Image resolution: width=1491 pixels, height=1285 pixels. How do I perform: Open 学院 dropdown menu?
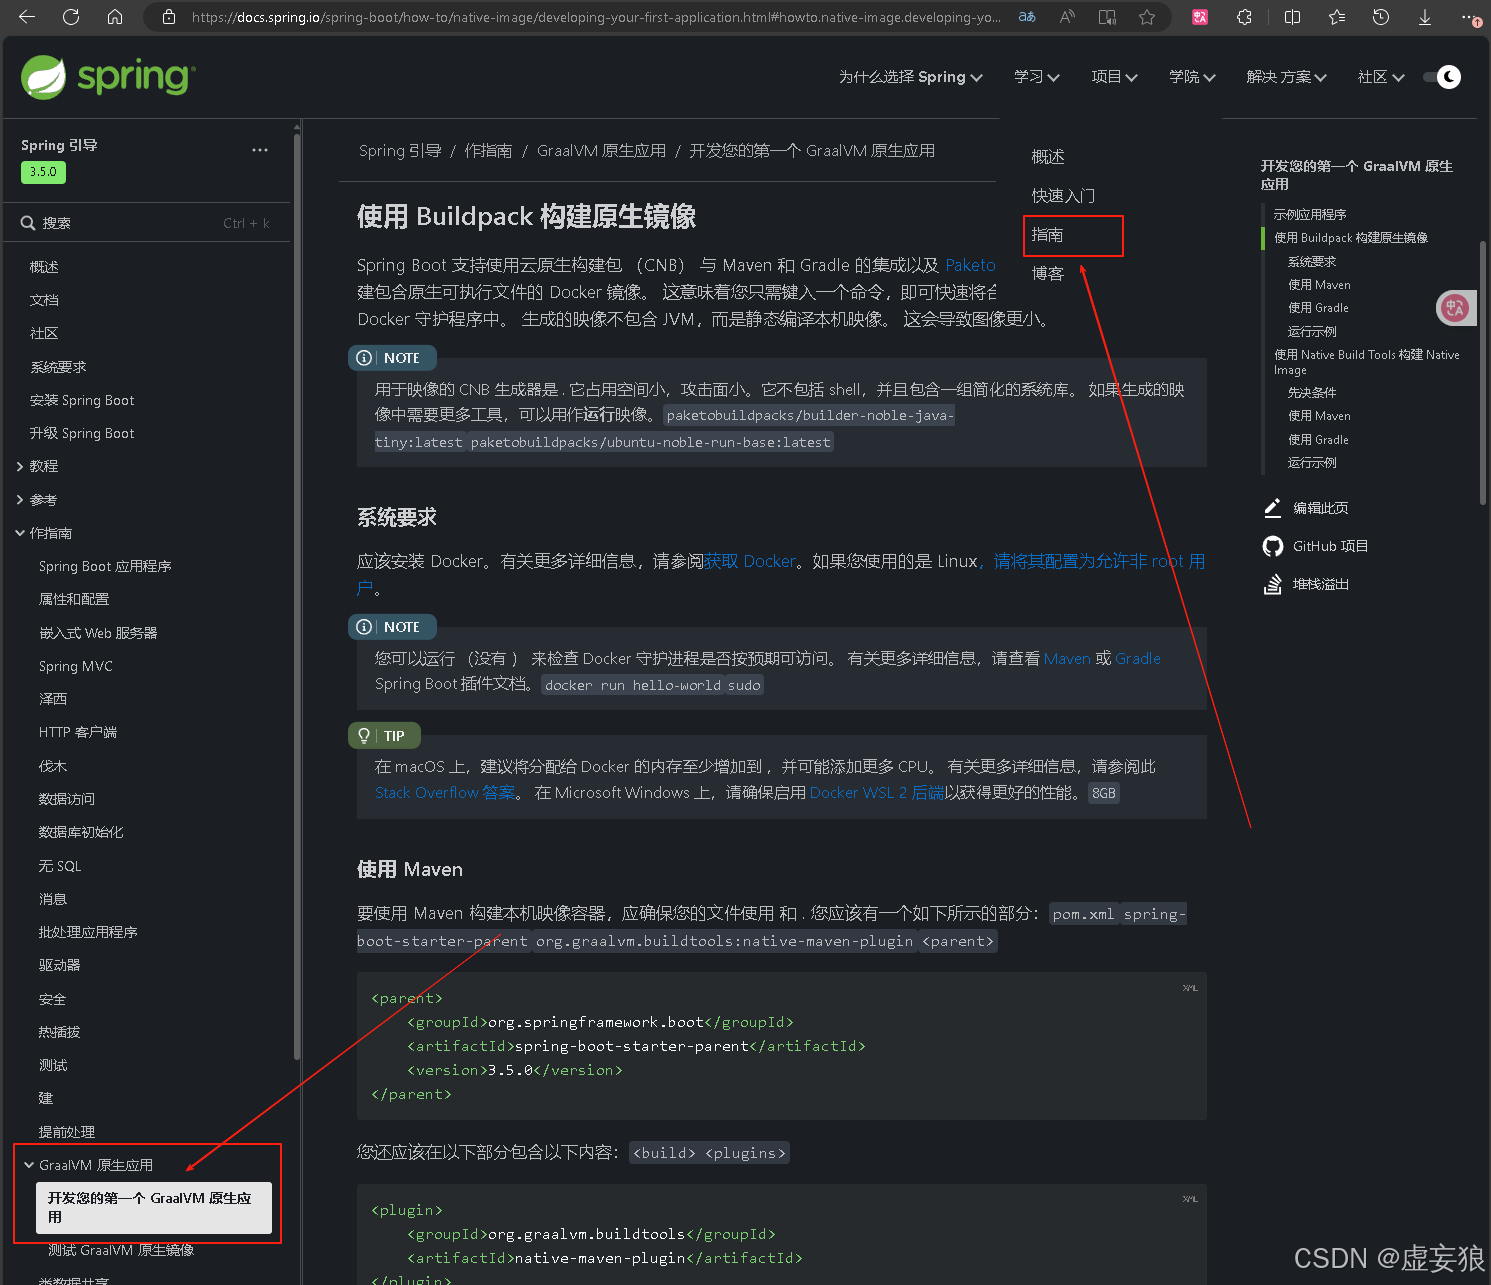tap(1192, 77)
